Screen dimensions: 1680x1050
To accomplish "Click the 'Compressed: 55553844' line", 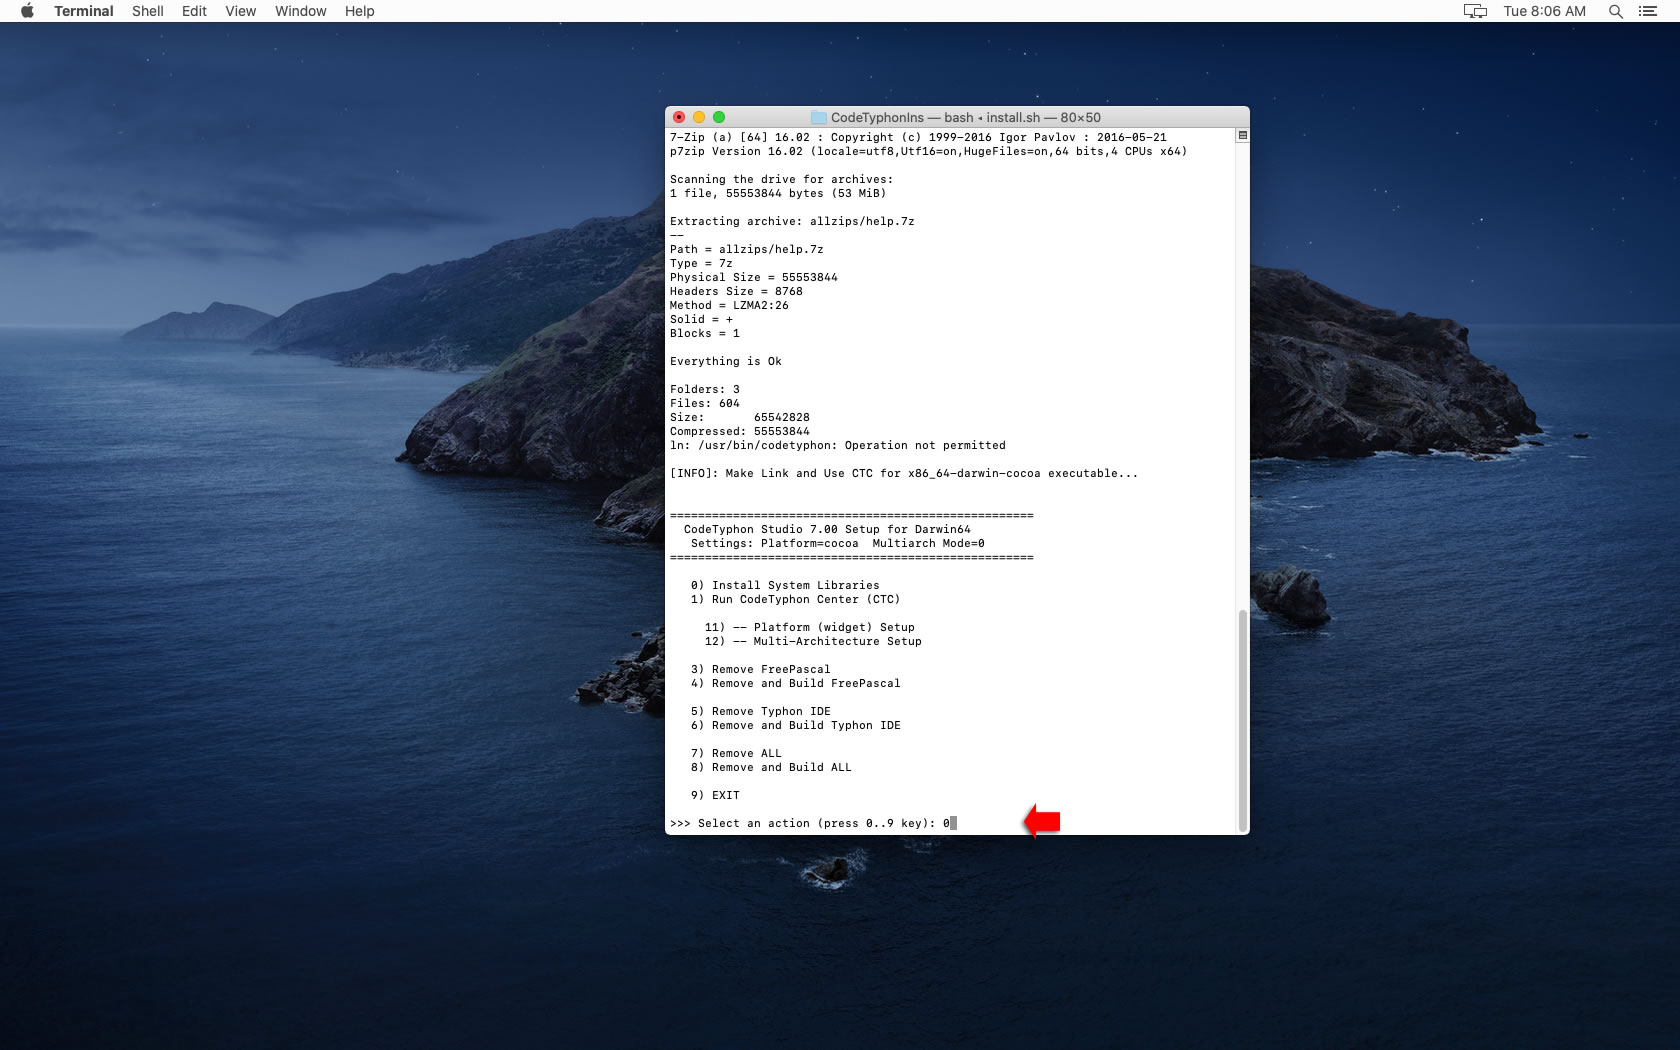I will click(x=740, y=431).
